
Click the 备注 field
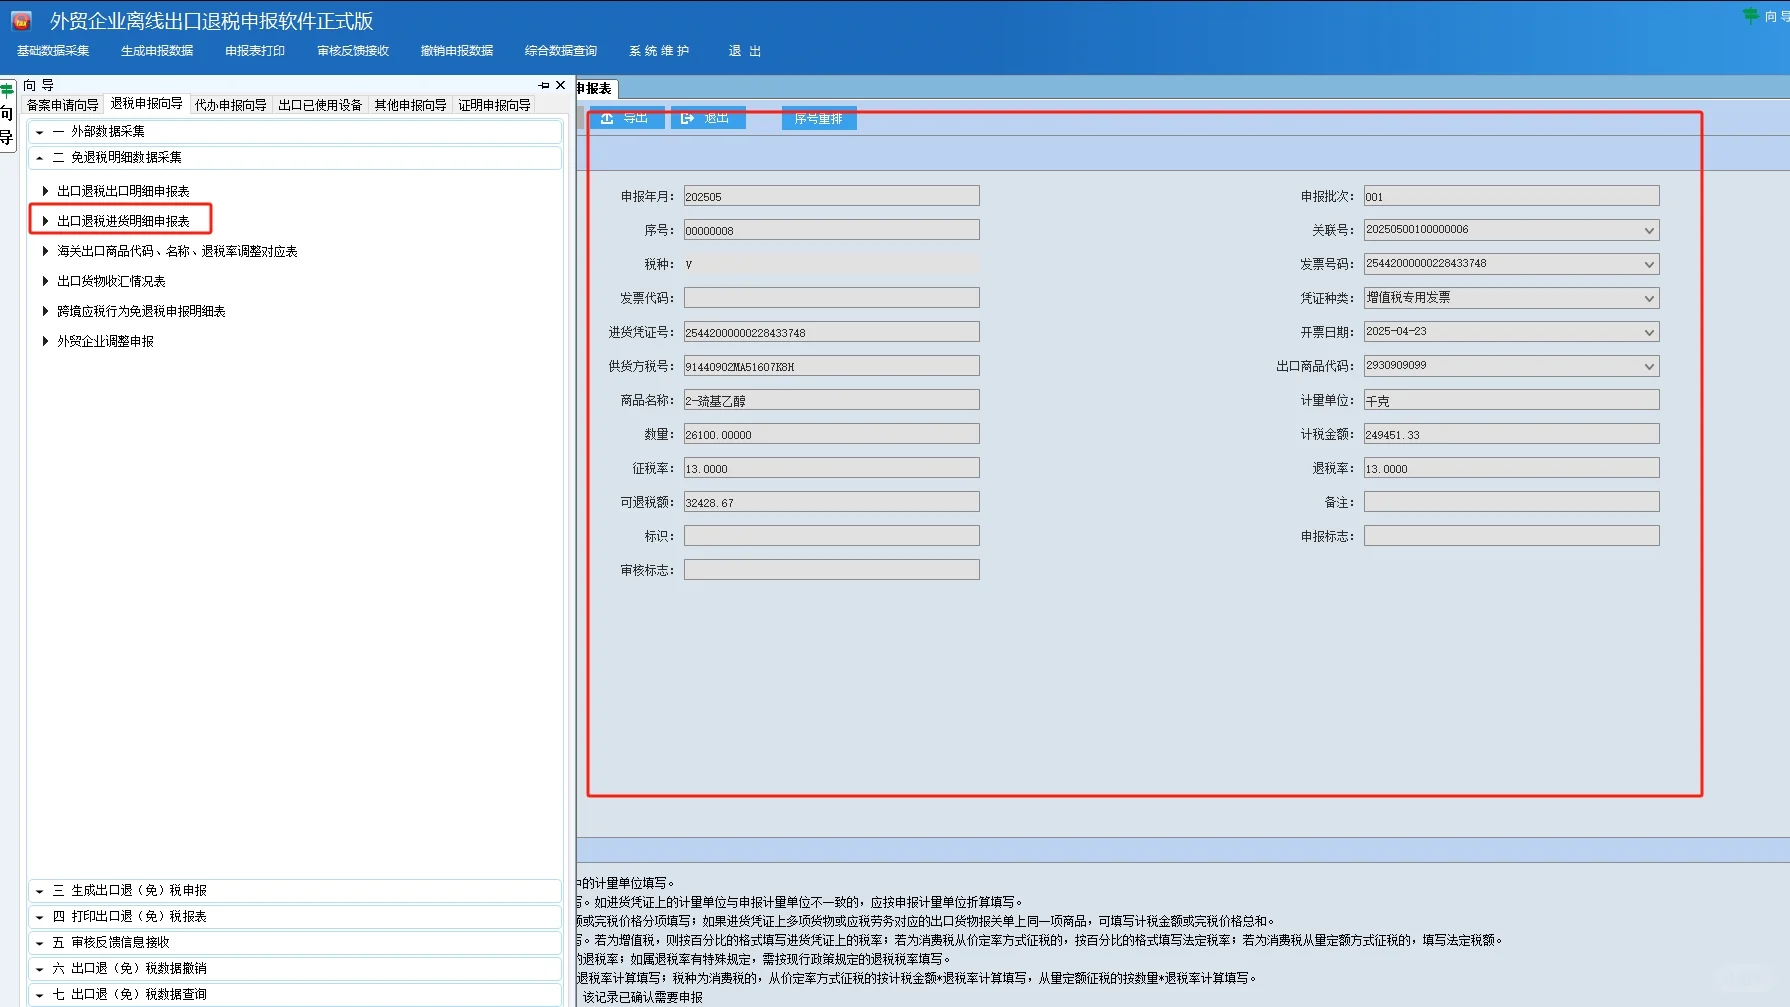(x=1512, y=502)
